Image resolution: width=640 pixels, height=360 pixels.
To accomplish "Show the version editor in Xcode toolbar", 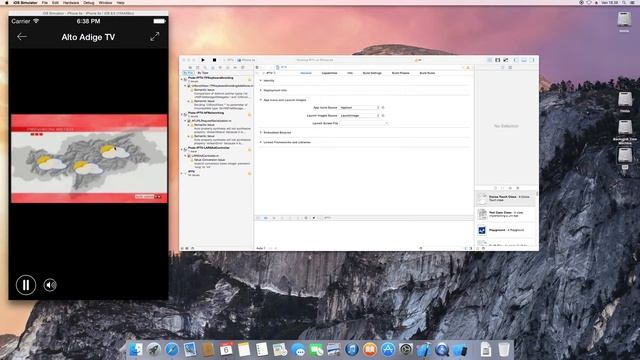I will coord(506,60).
